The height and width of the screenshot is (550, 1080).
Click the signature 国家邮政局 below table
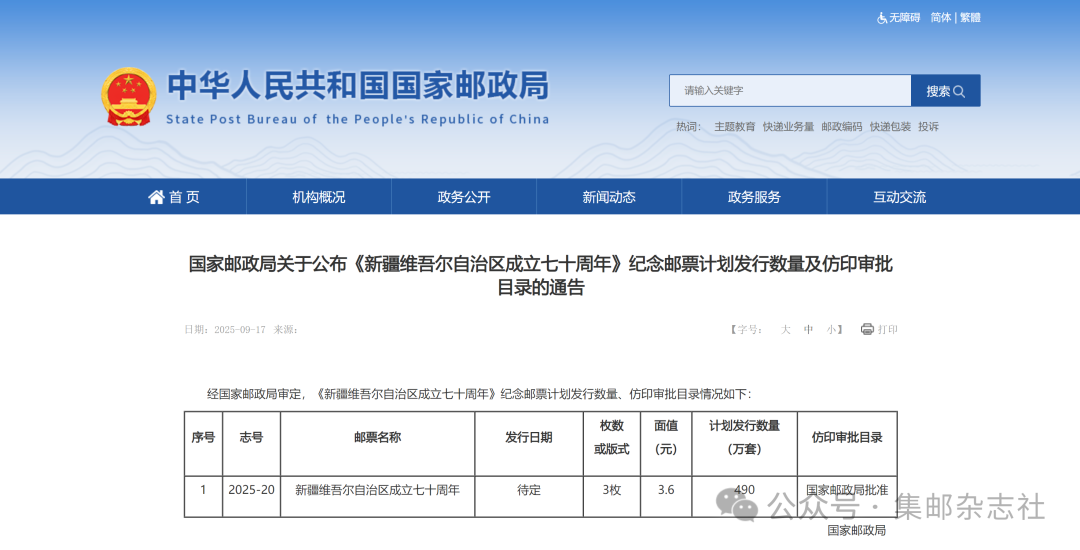point(857,530)
